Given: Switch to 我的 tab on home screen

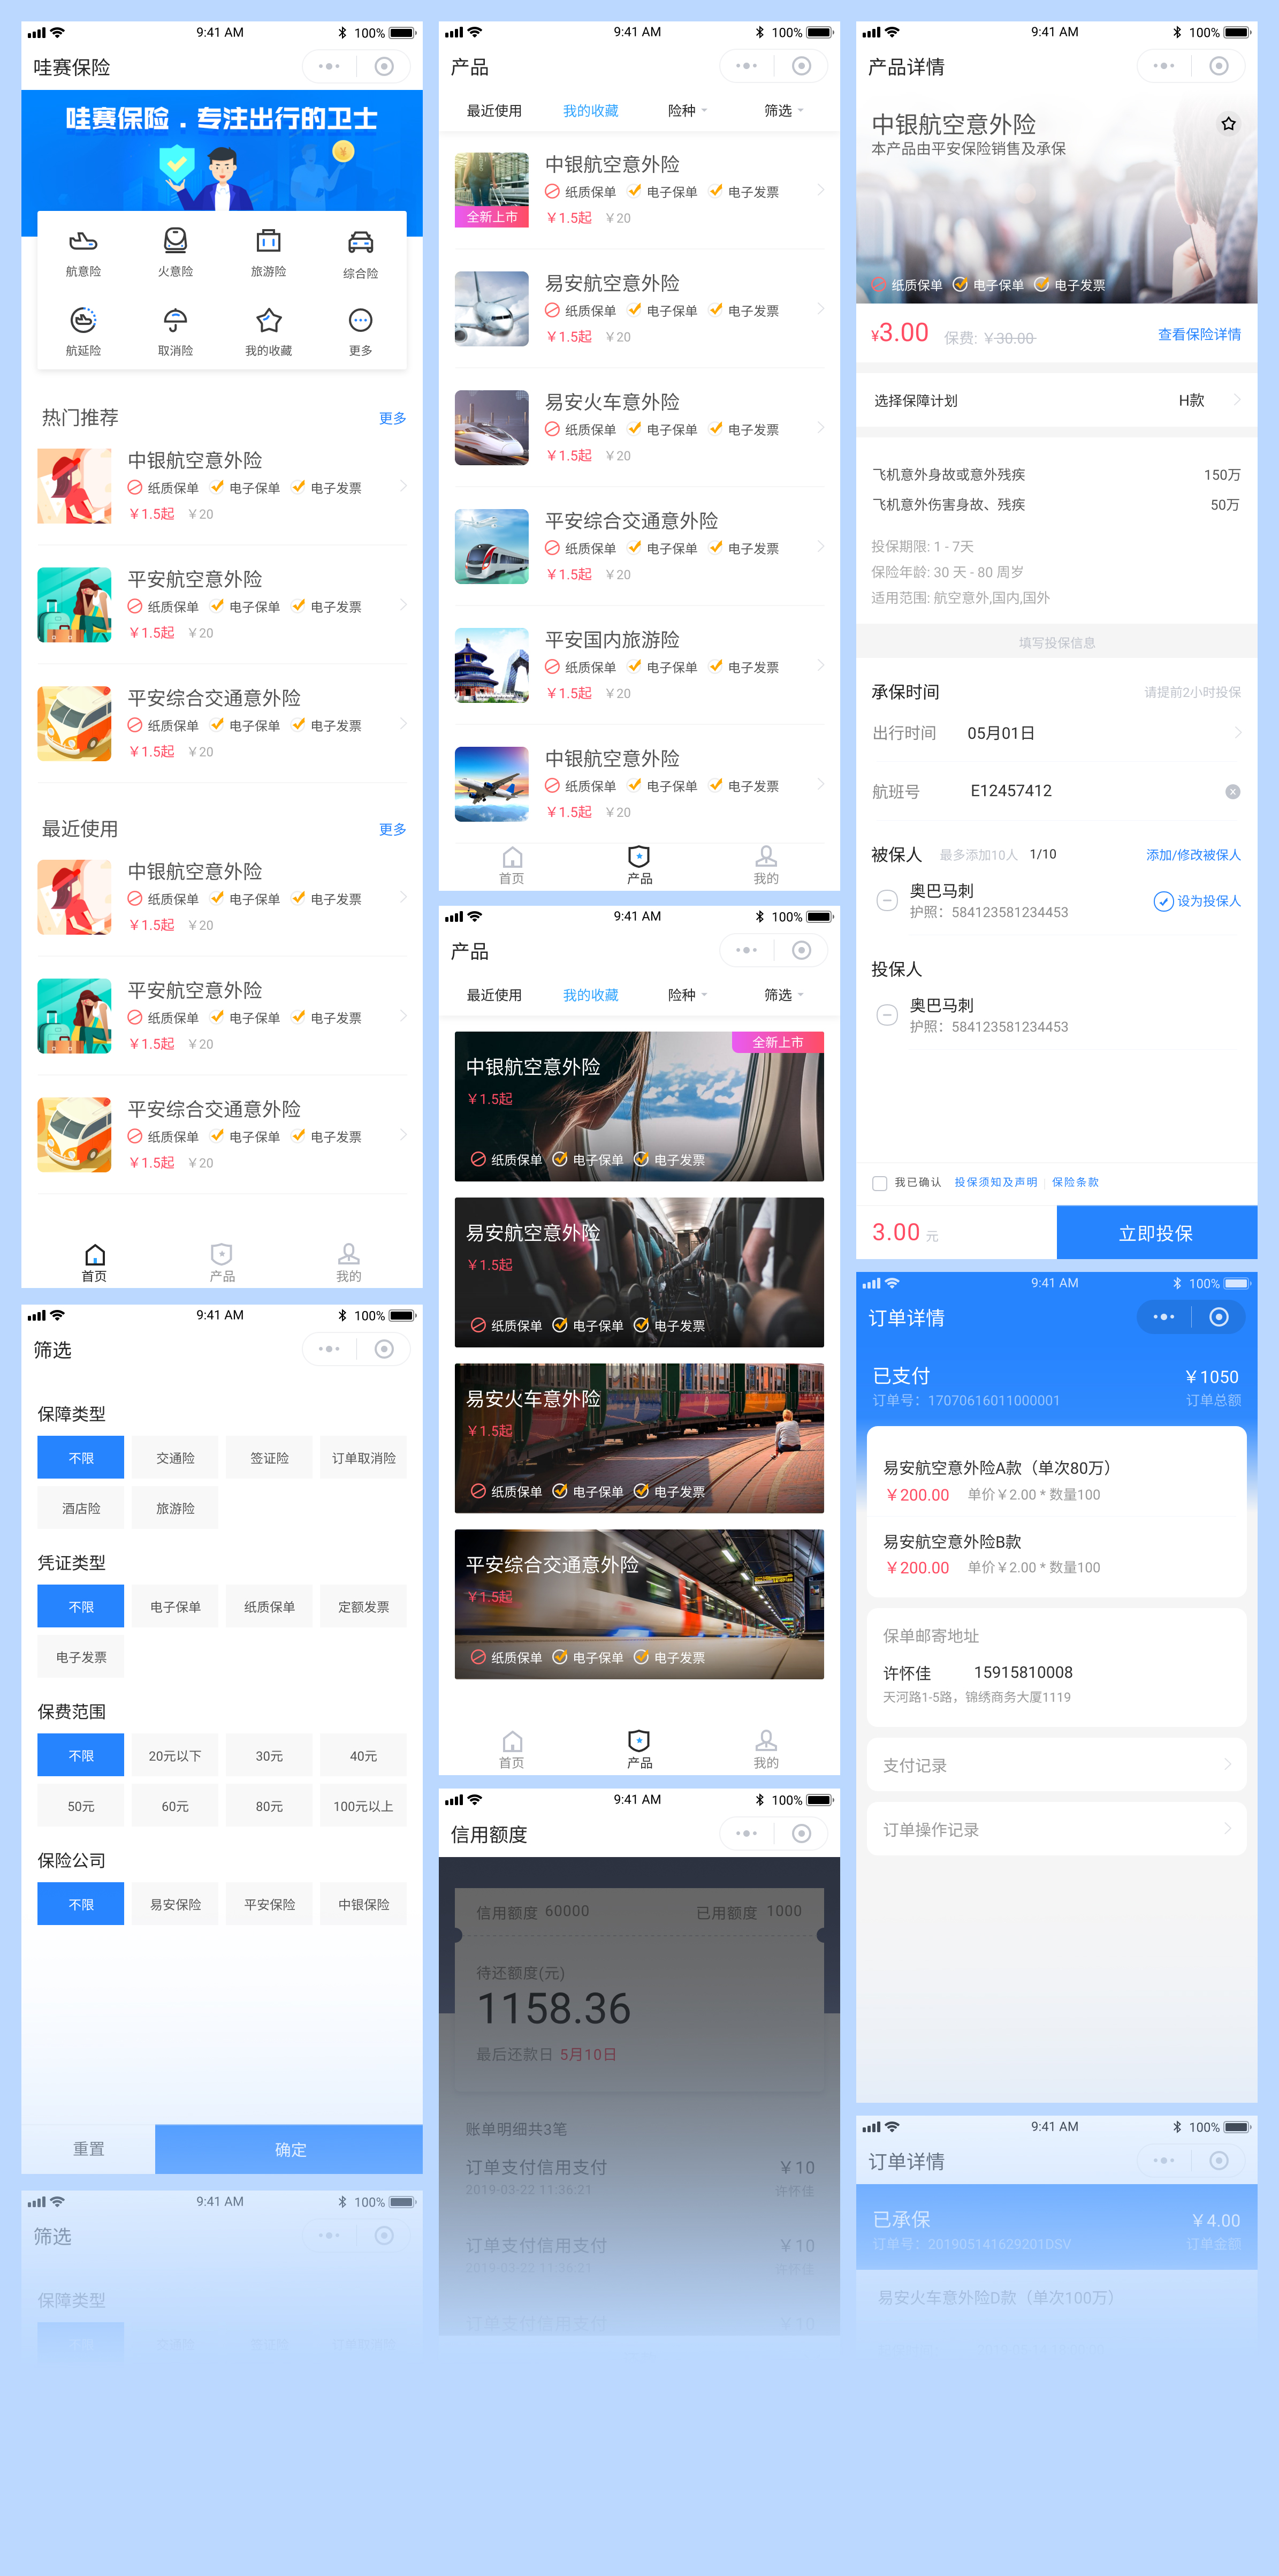Looking at the screenshot, I should click(x=348, y=1262).
